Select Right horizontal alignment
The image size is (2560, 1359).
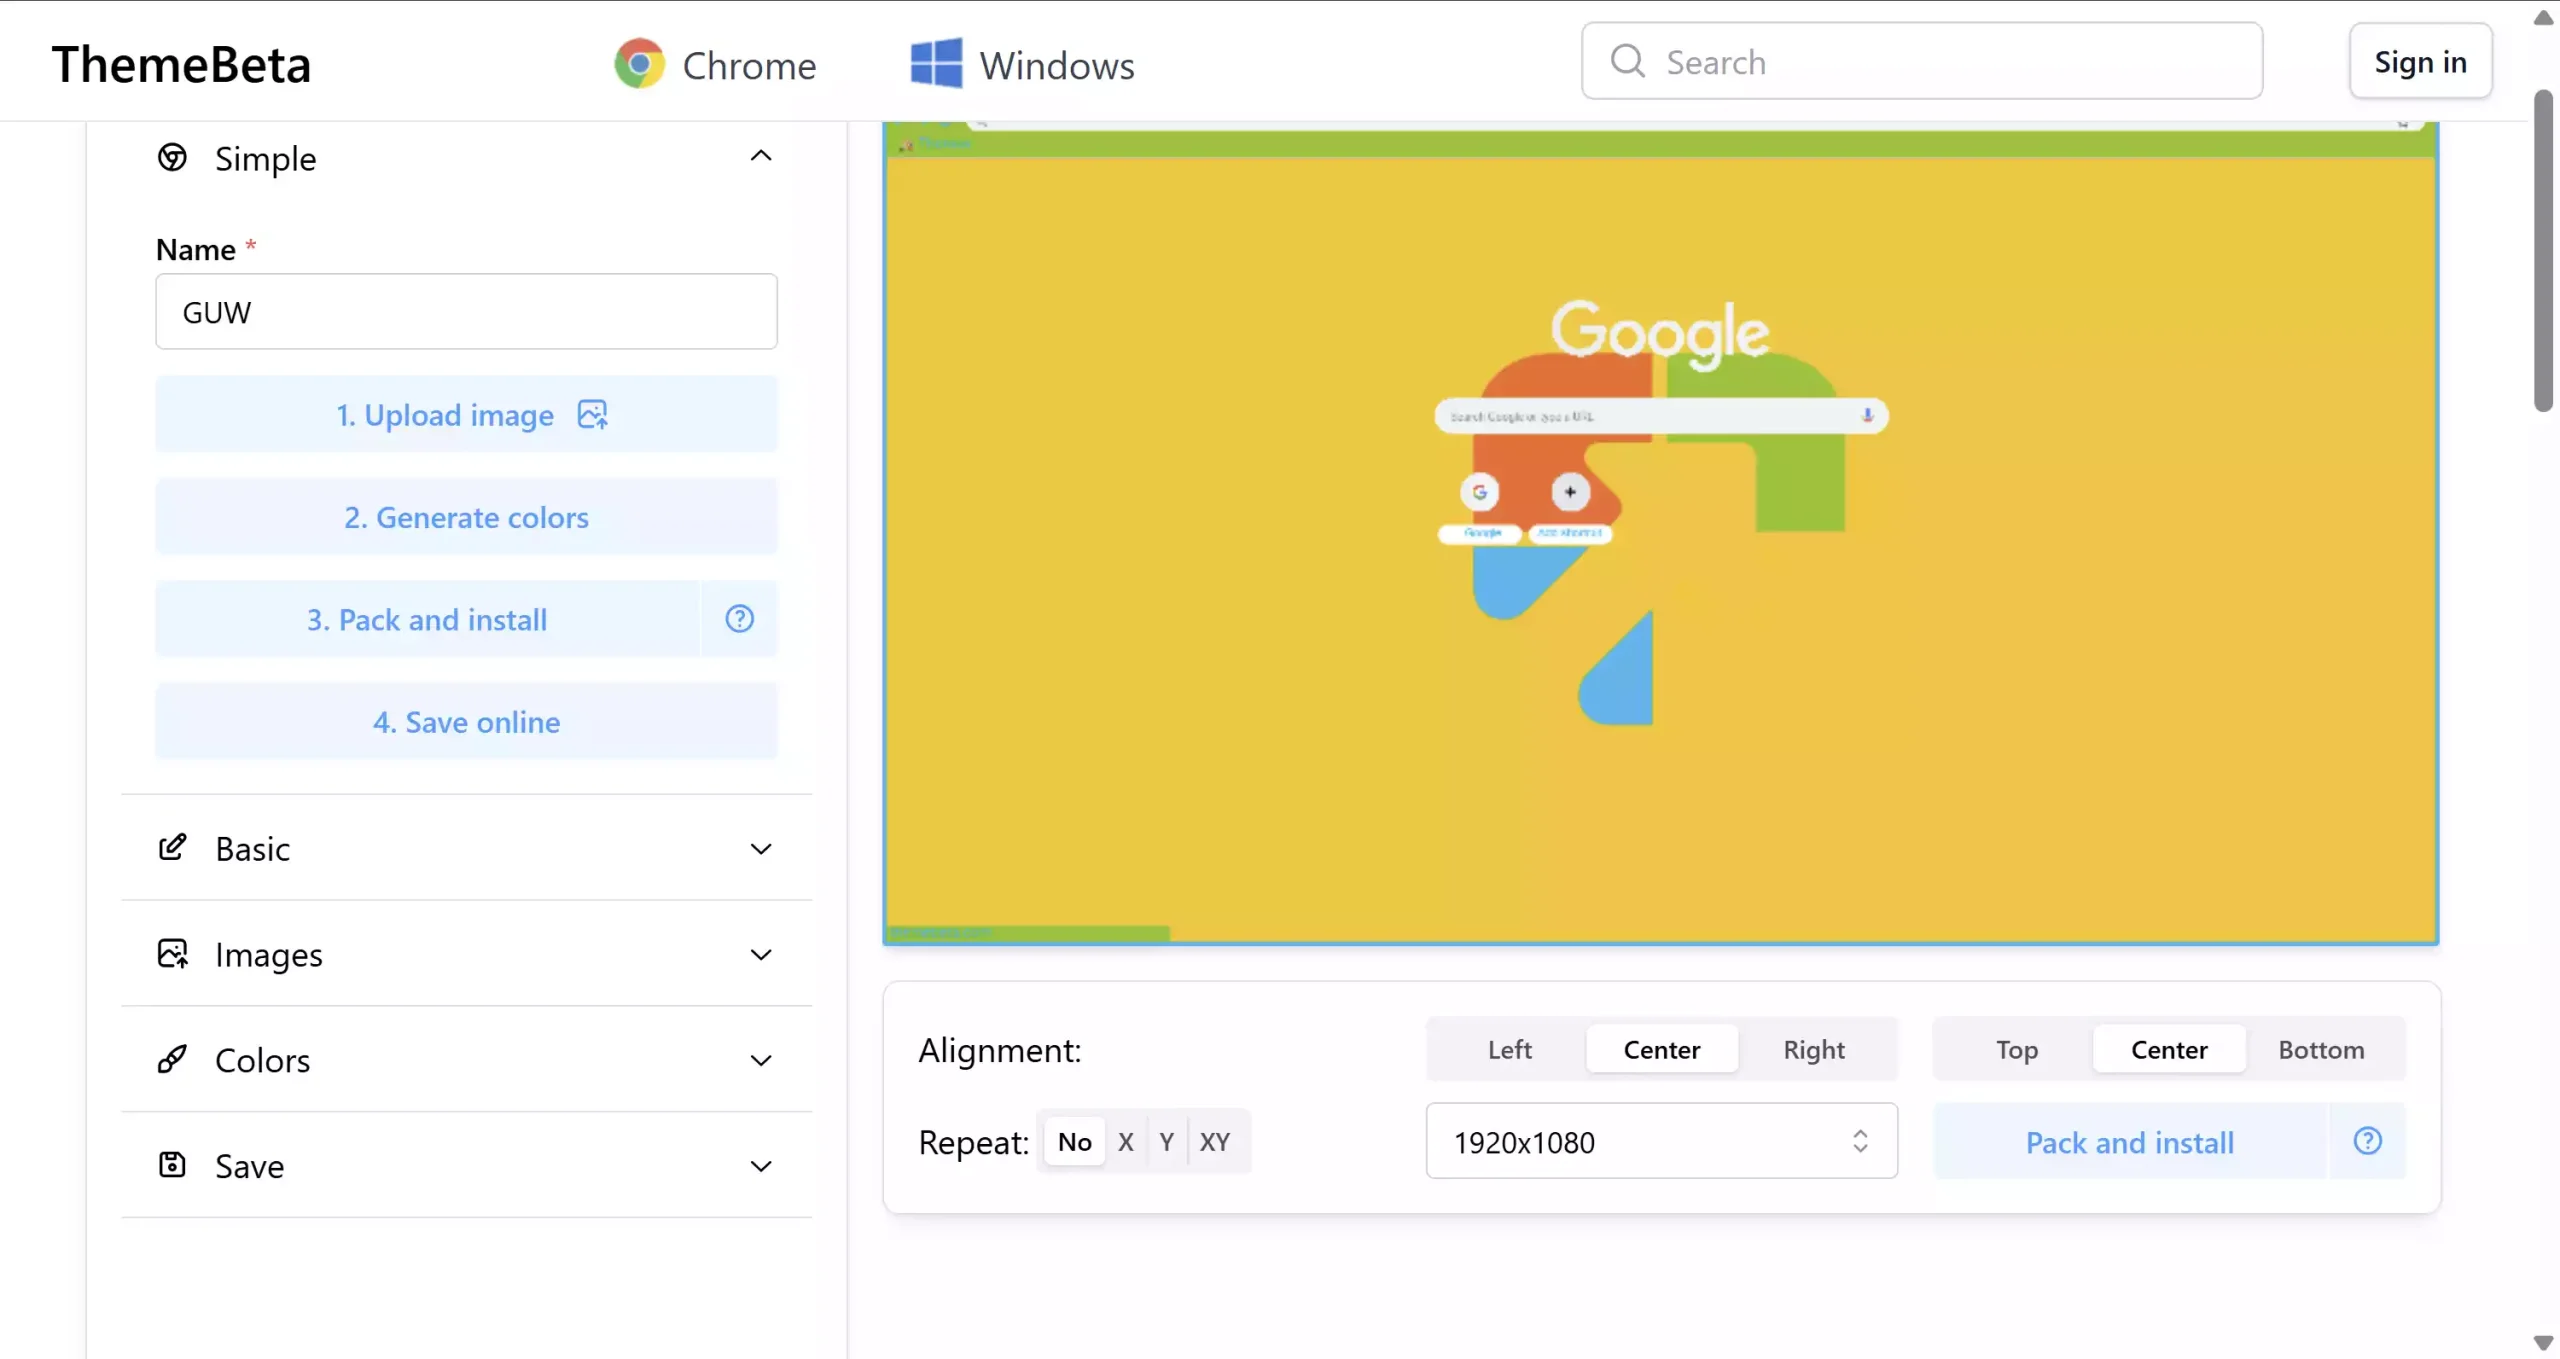coord(1813,1049)
